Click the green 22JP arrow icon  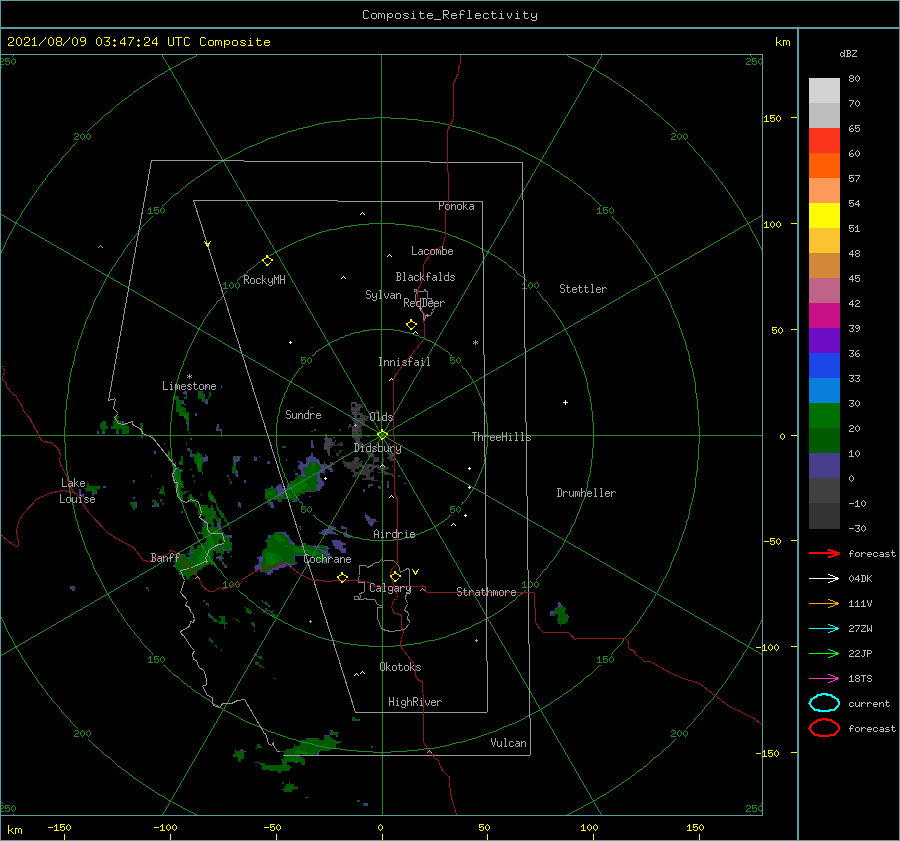[x=824, y=653]
